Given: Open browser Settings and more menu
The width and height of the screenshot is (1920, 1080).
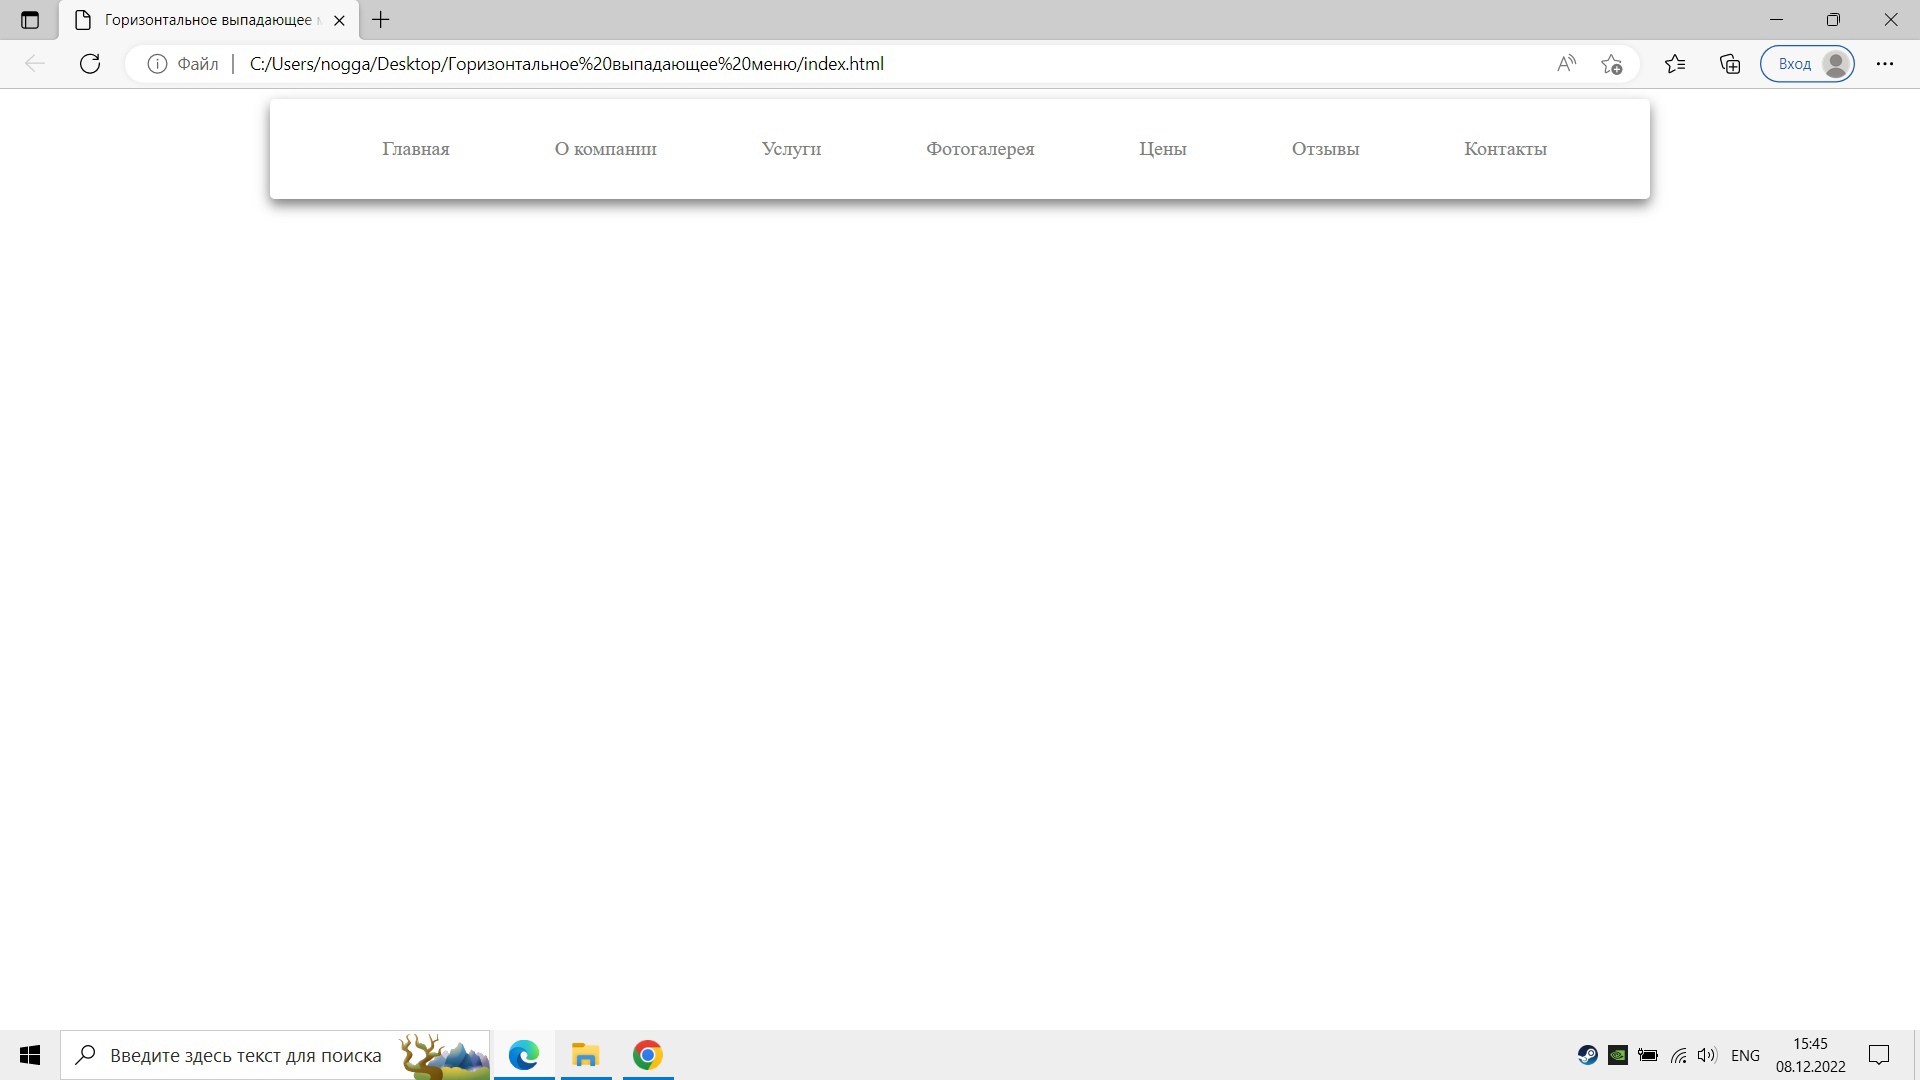Looking at the screenshot, I should (1885, 64).
